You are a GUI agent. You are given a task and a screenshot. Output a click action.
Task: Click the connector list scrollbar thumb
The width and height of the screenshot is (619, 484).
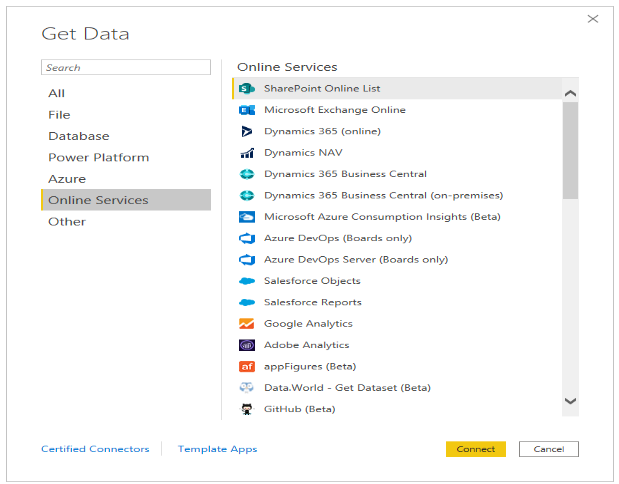pyautogui.click(x=570, y=150)
